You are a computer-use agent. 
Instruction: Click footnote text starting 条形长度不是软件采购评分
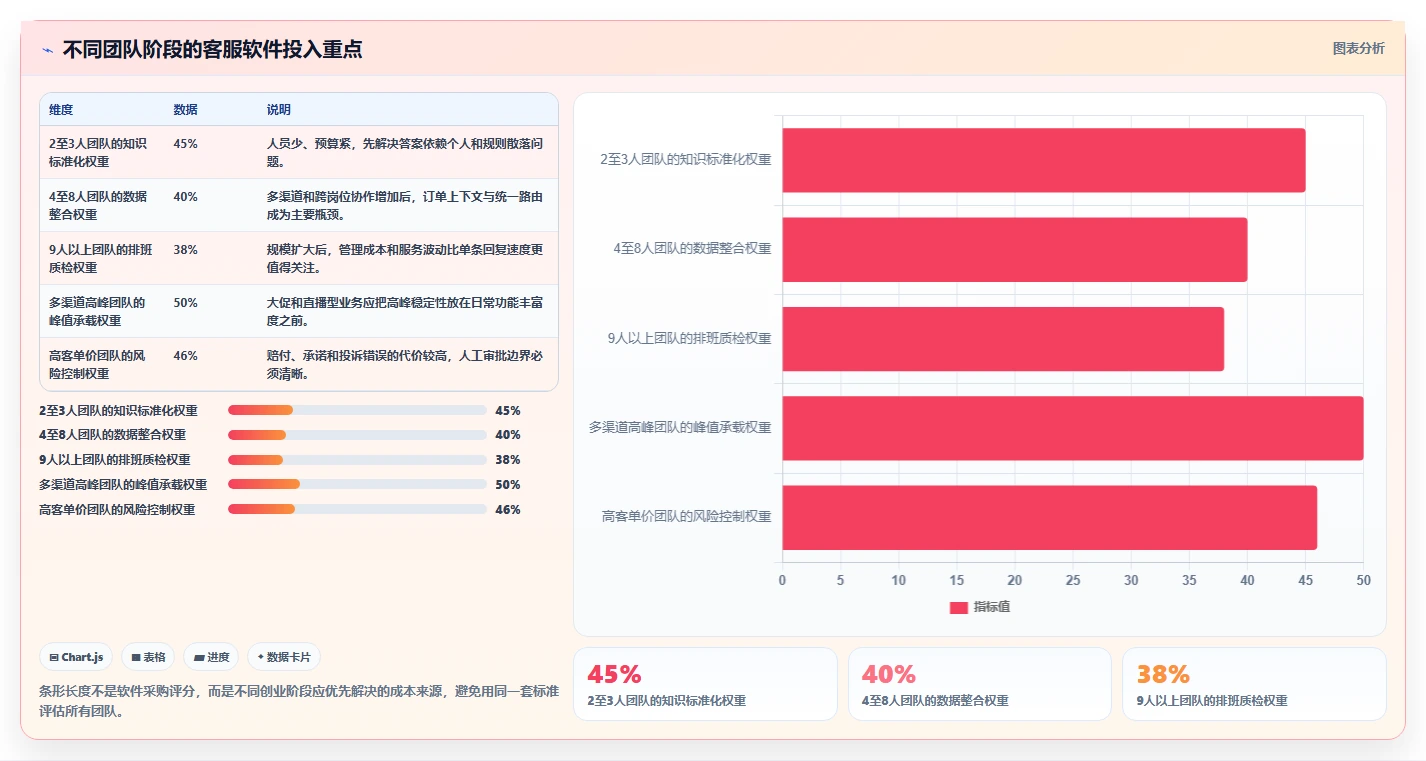(299, 702)
